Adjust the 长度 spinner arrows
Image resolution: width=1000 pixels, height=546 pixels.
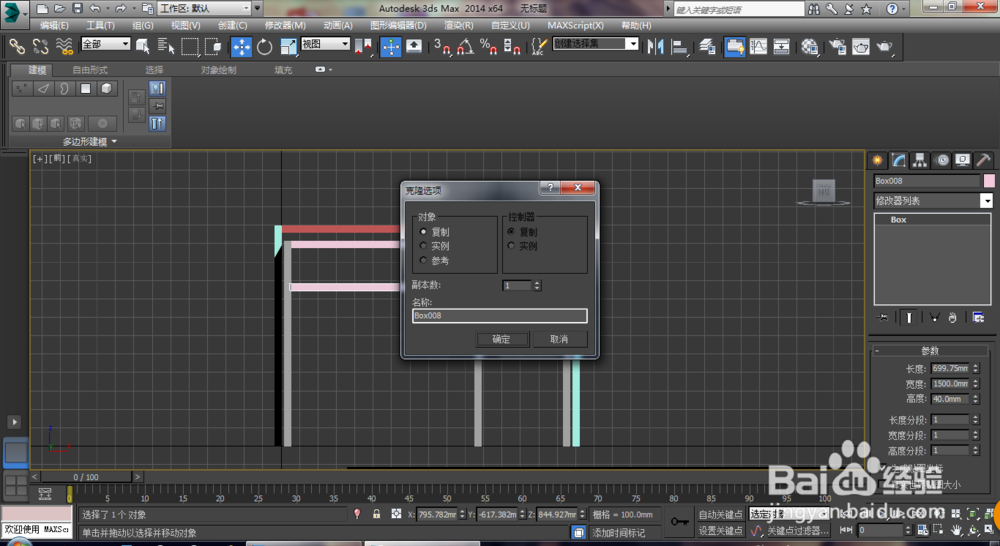pyautogui.click(x=975, y=369)
